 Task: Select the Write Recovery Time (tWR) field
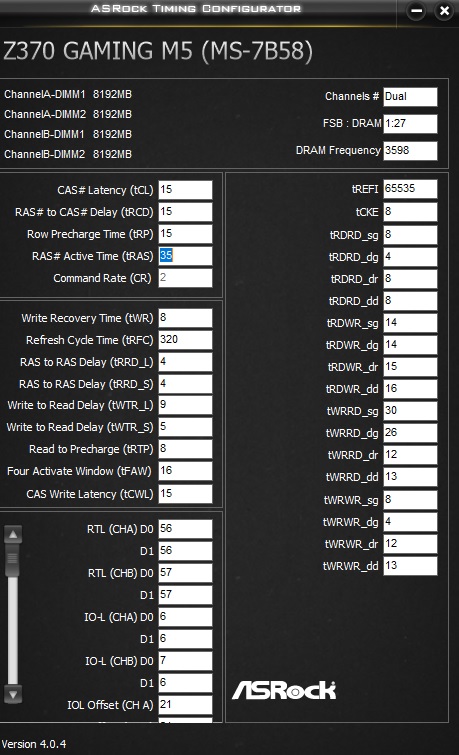185,318
